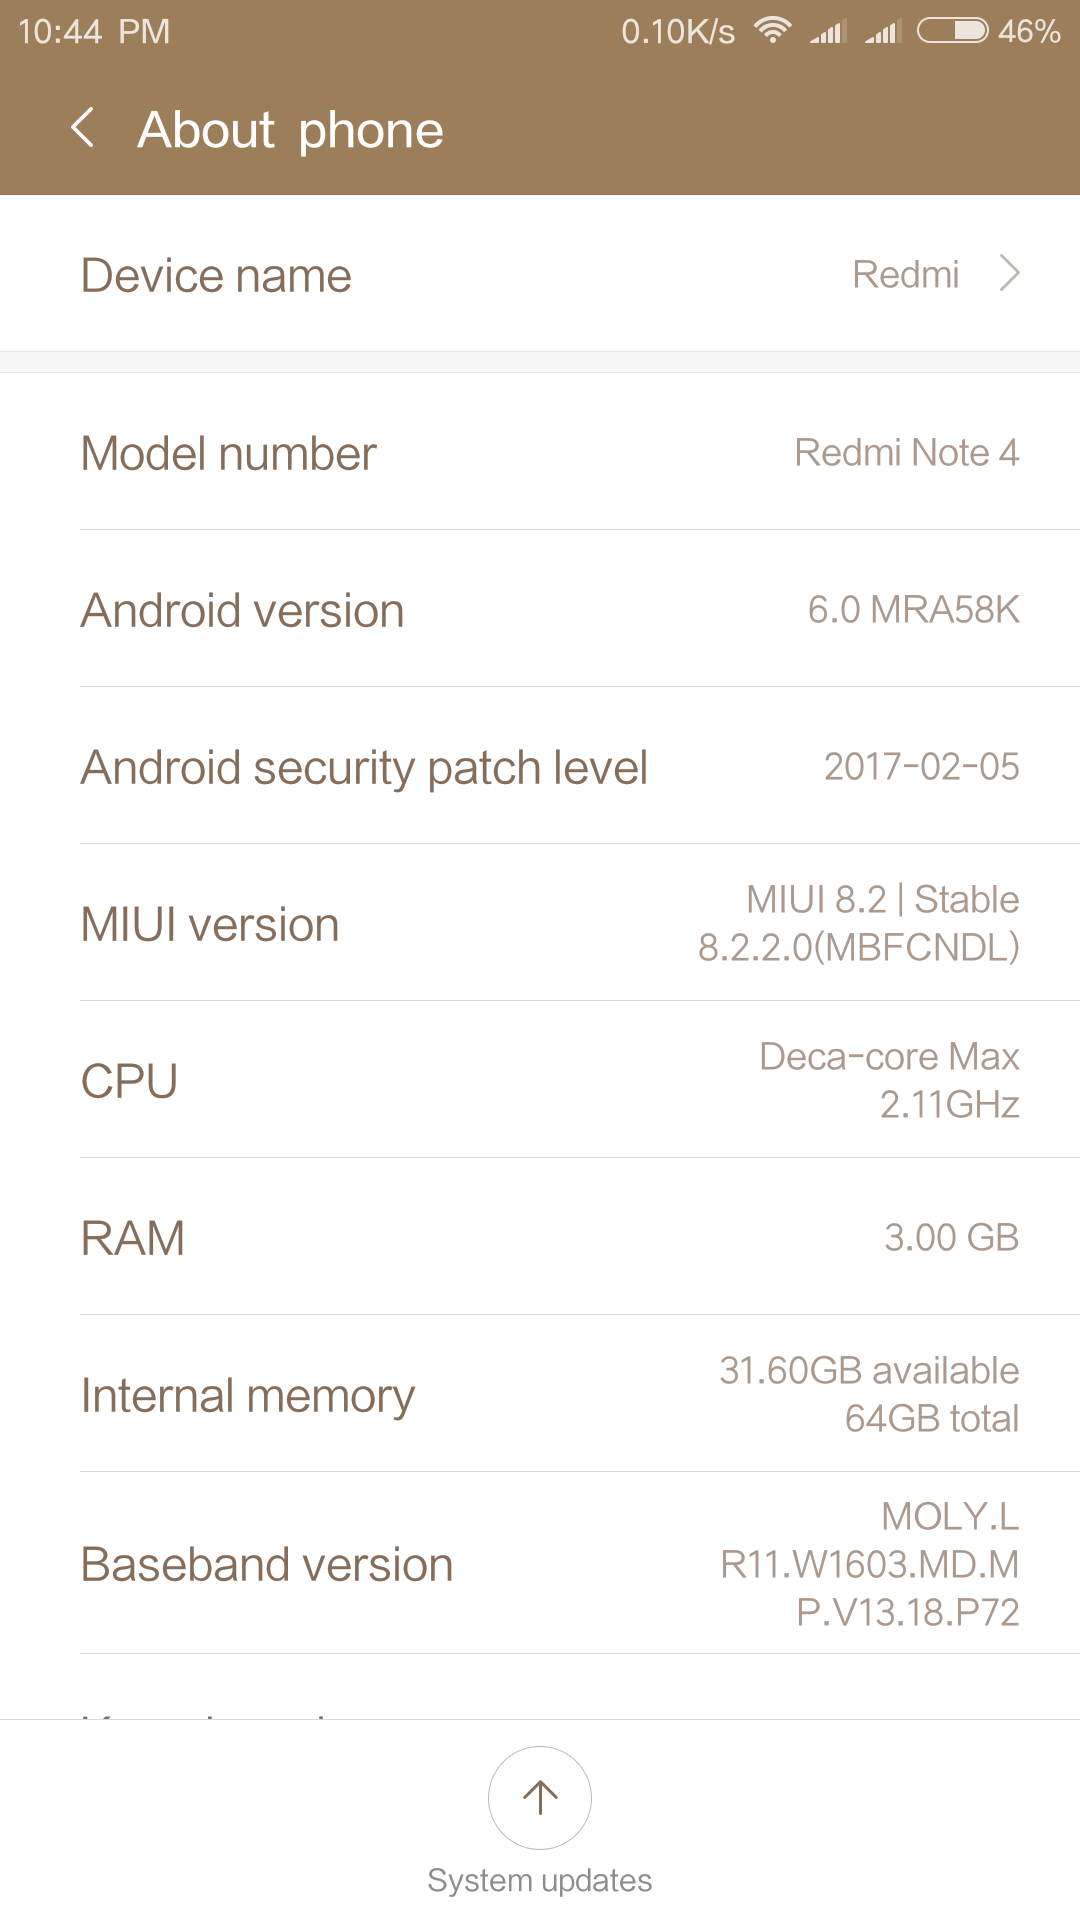Tap the network speed indicator
The image size is (1080, 1920).
(677, 32)
